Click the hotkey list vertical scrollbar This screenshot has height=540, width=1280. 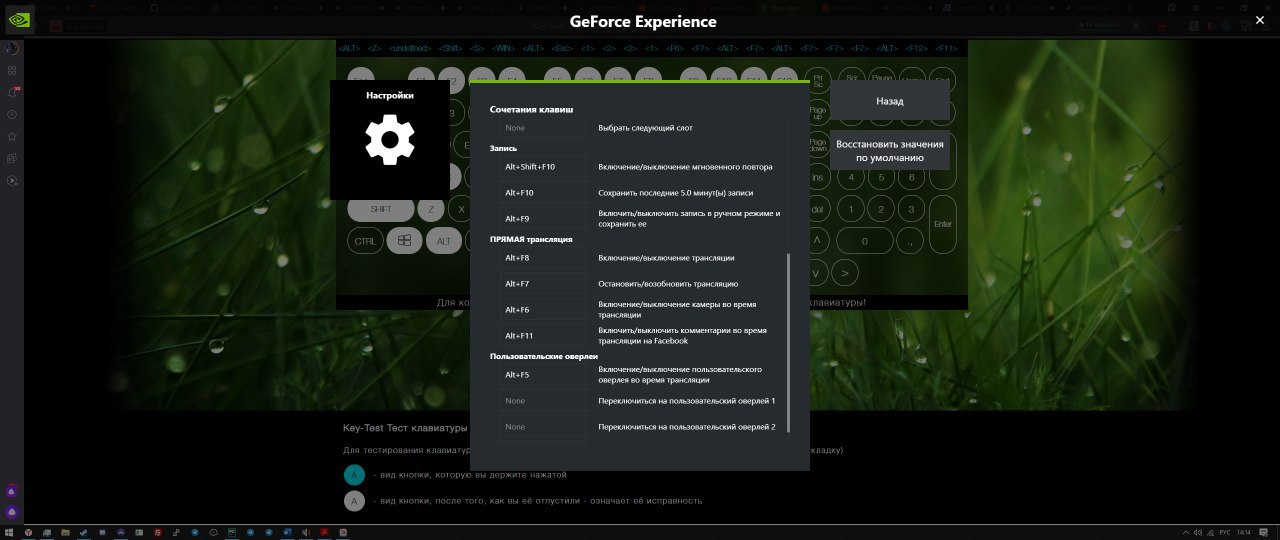click(x=788, y=342)
